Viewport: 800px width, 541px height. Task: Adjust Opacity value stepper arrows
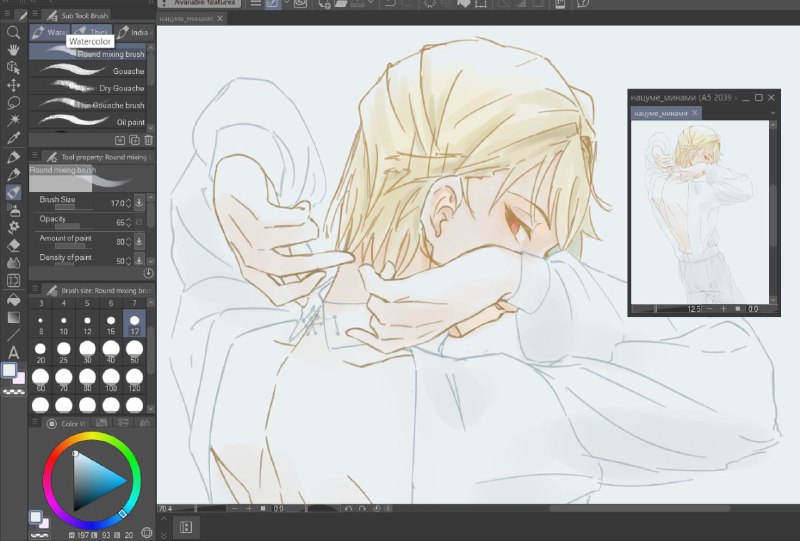(128, 223)
